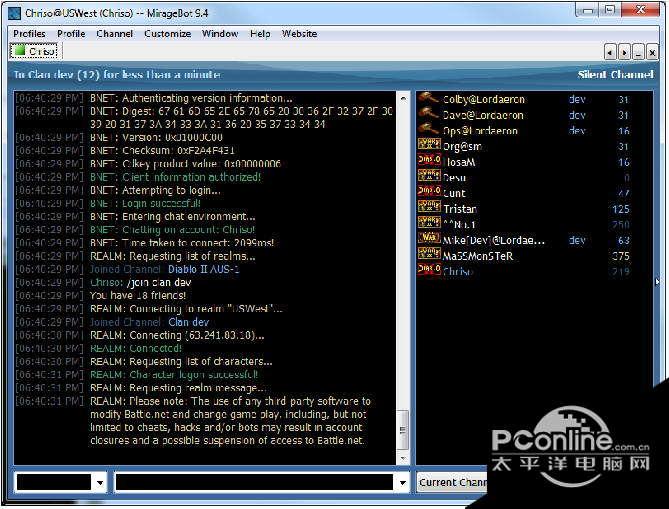
Task: Click MaSSMonSTeR's ping value 375
Action: [x=621, y=256]
